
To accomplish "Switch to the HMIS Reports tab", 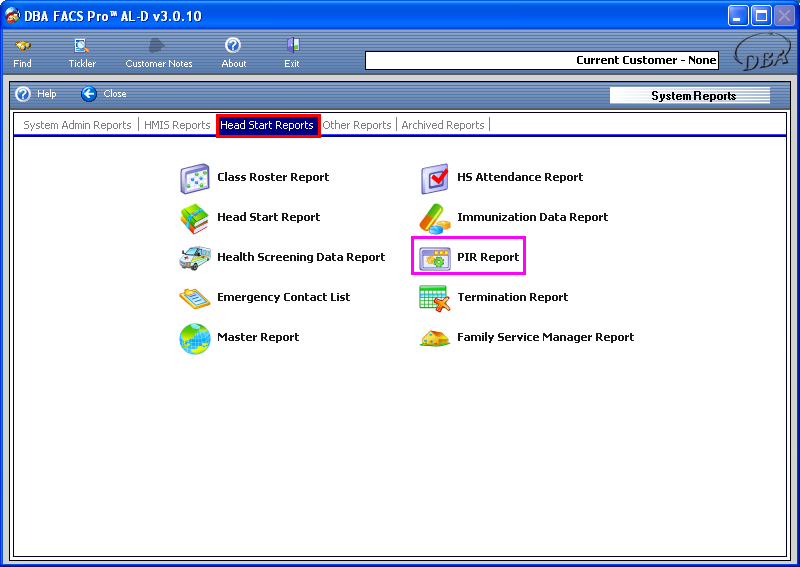I will pyautogui.click(x=177, y=126).
